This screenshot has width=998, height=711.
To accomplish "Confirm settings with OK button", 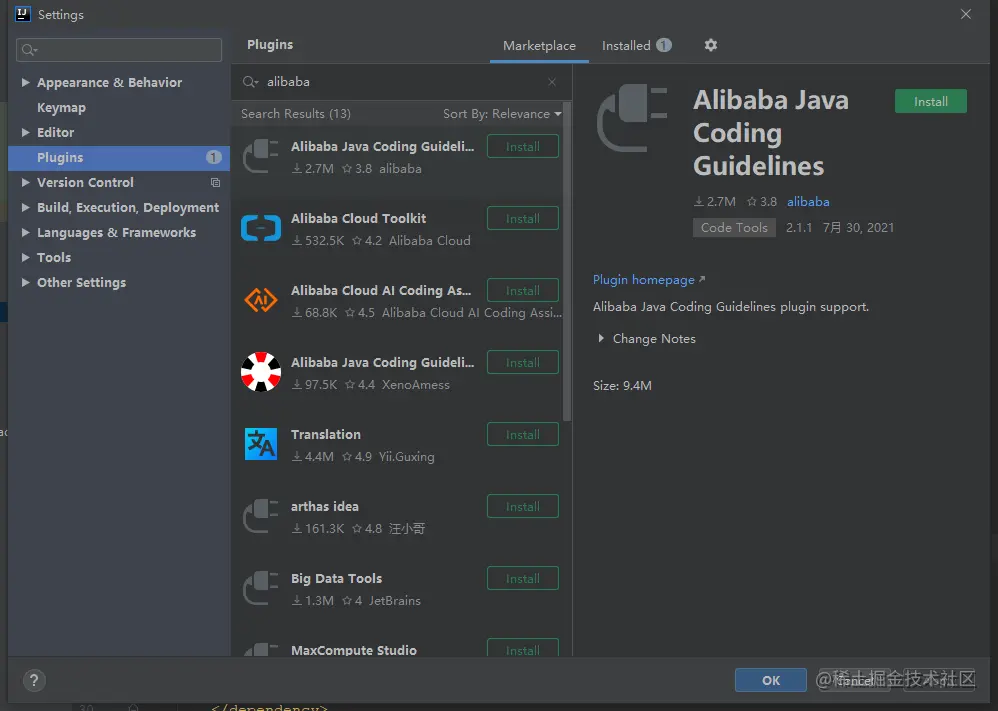I will pyautogui.click(x=771, y=680).
